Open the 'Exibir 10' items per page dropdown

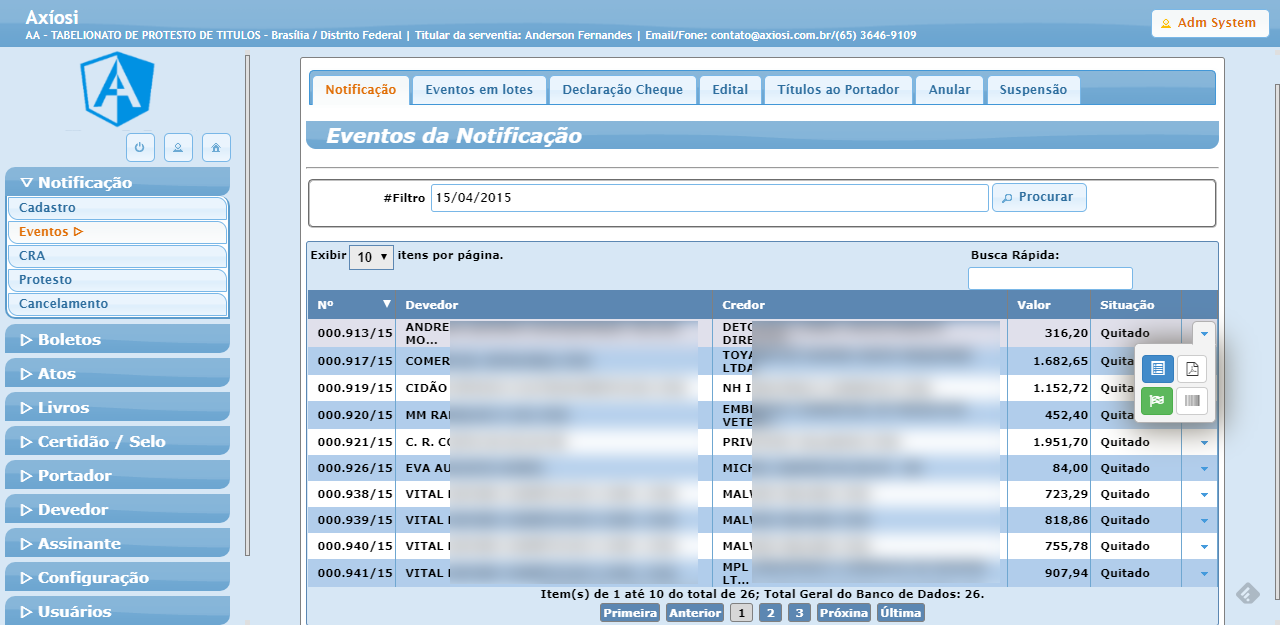click(371, 257)
